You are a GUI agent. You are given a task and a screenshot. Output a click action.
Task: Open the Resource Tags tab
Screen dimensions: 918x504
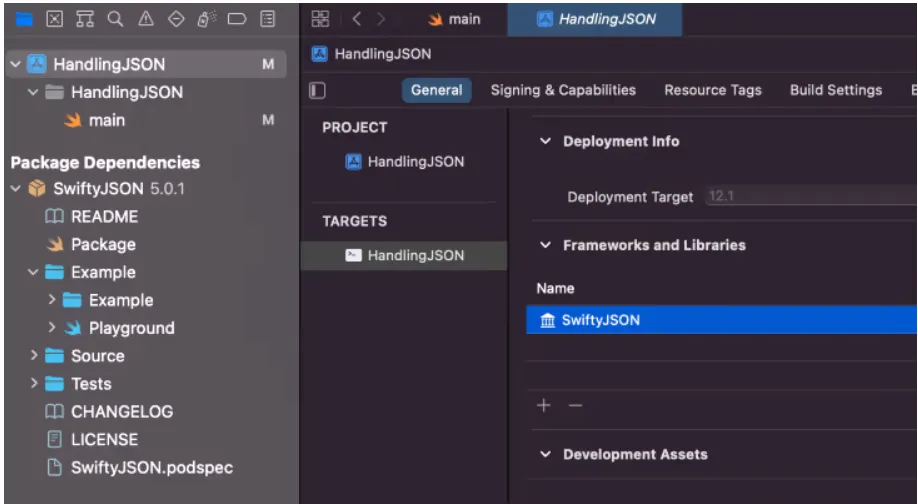pyautogui.click(x=713, y=90)
